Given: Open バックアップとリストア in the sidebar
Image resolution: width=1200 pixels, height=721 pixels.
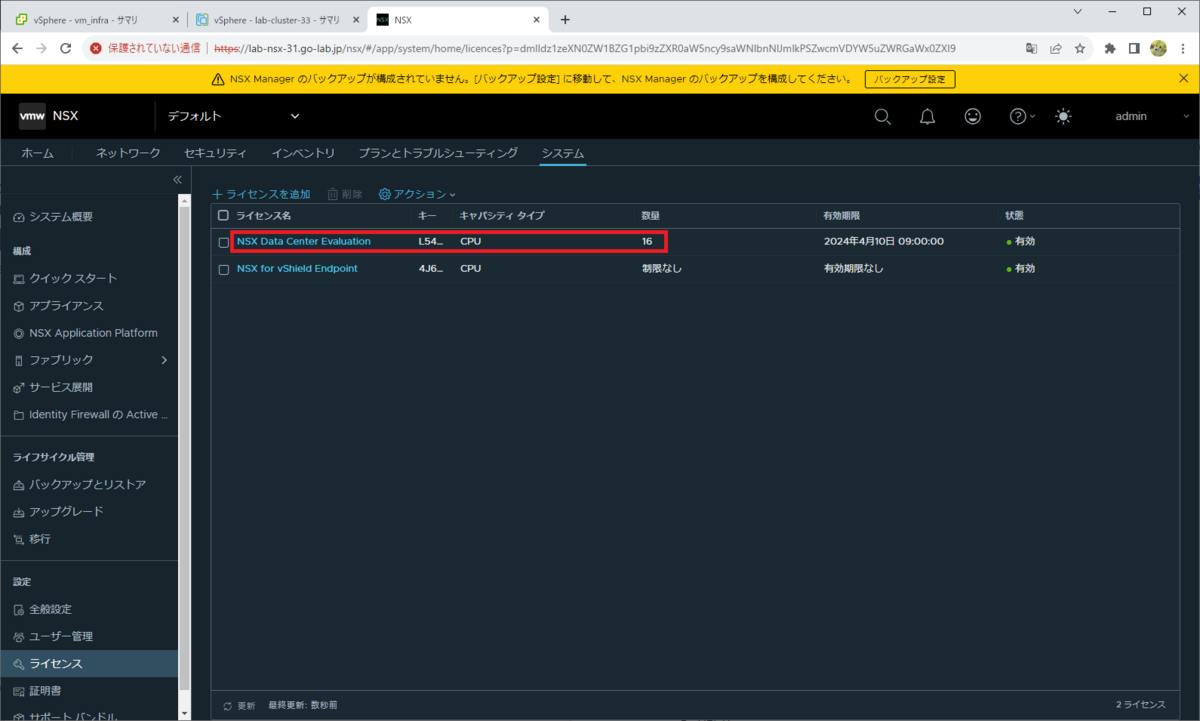Looking at the screenshot, I should click(x=89, y=484).
